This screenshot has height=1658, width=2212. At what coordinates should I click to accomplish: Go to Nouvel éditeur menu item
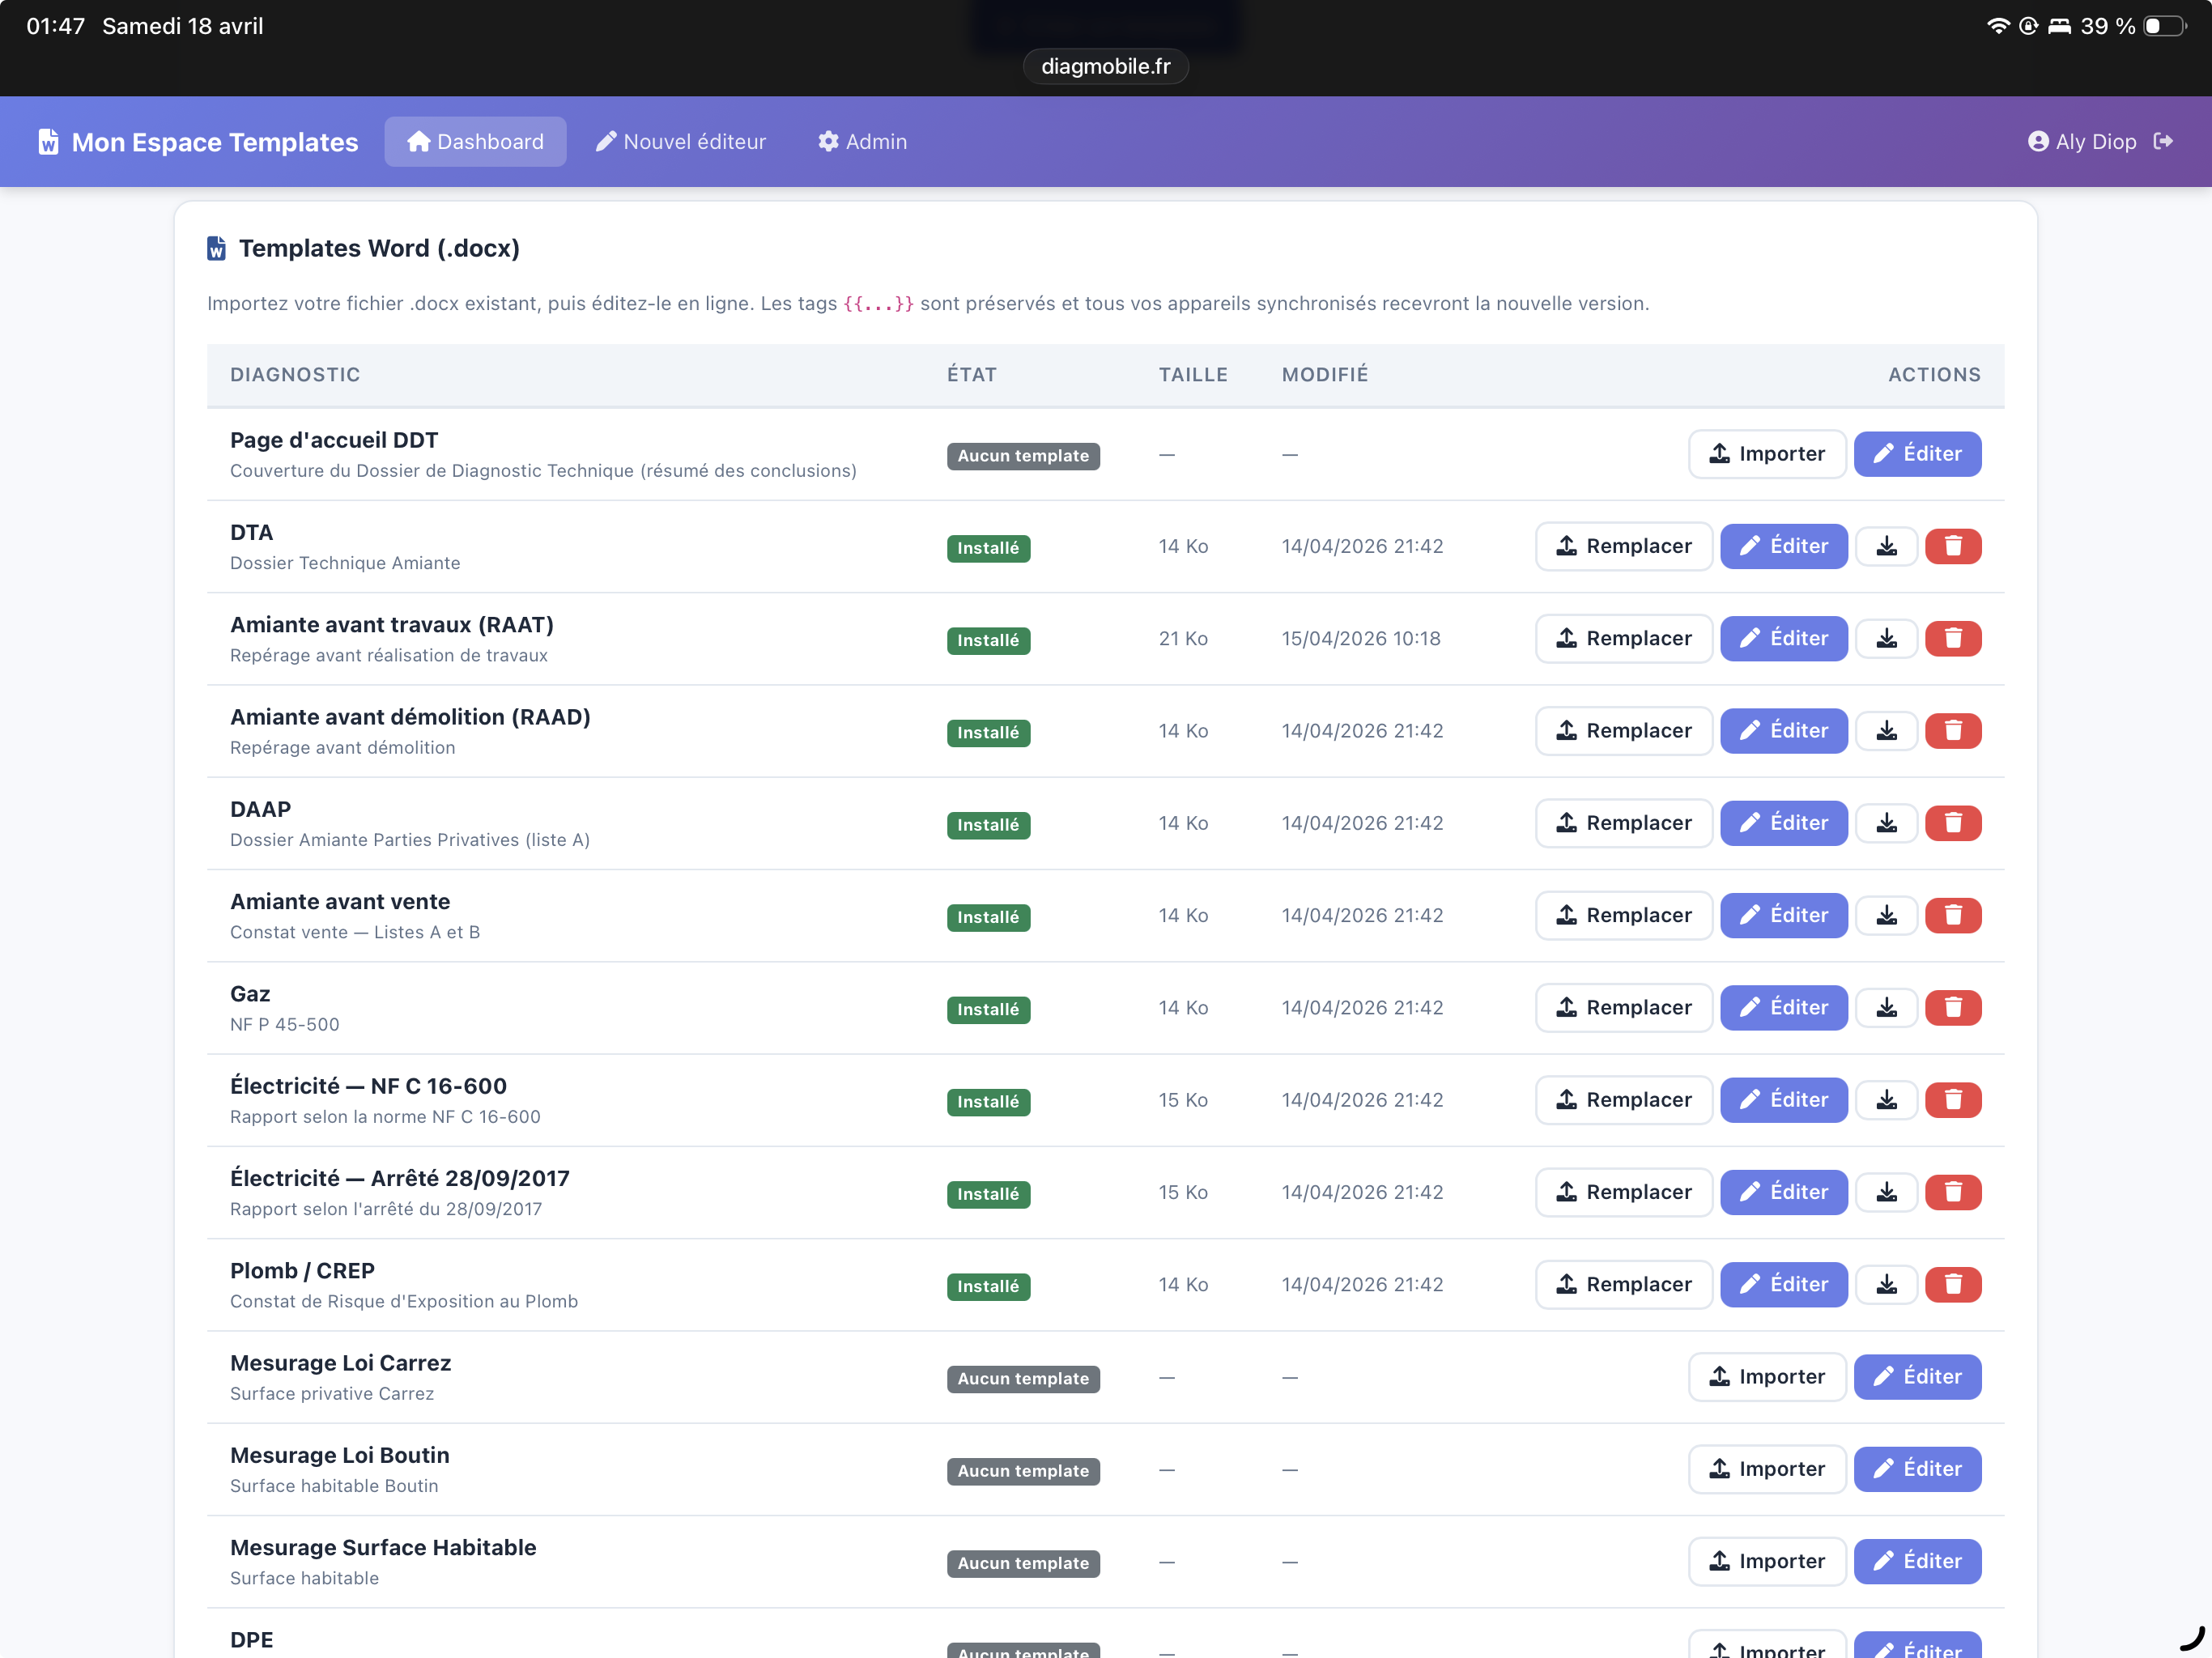coord(681,142)
